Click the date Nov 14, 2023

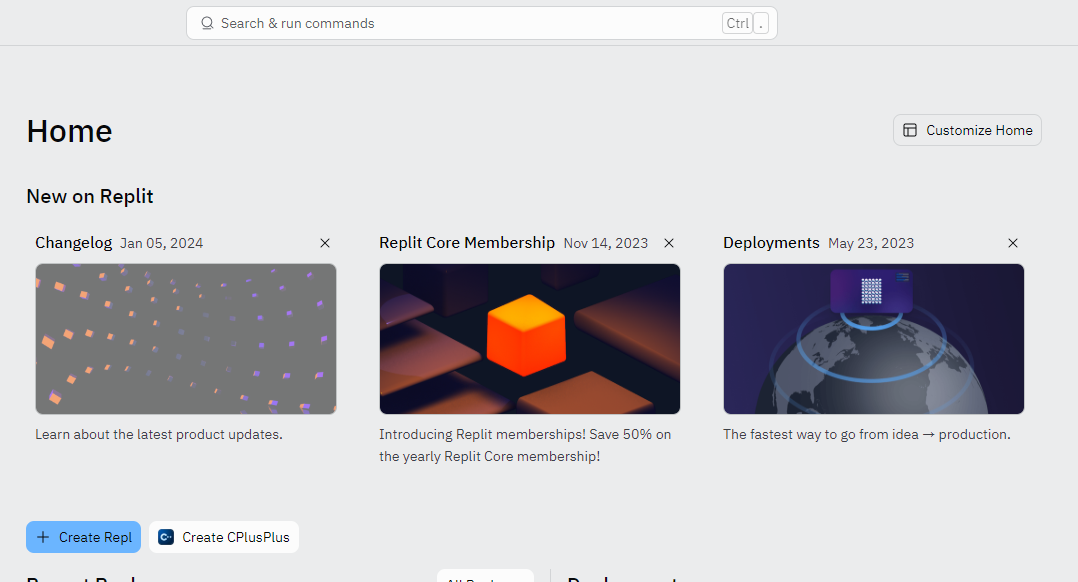606,243
